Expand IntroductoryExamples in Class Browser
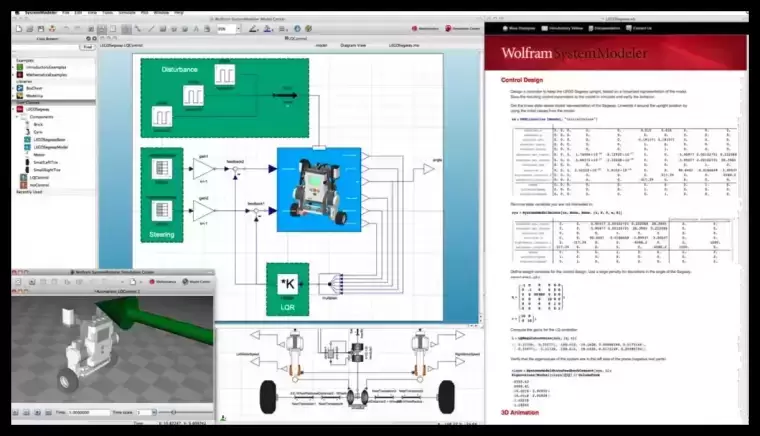The width and height of the screenshot is (760, 436). click(x=14, y=67)
